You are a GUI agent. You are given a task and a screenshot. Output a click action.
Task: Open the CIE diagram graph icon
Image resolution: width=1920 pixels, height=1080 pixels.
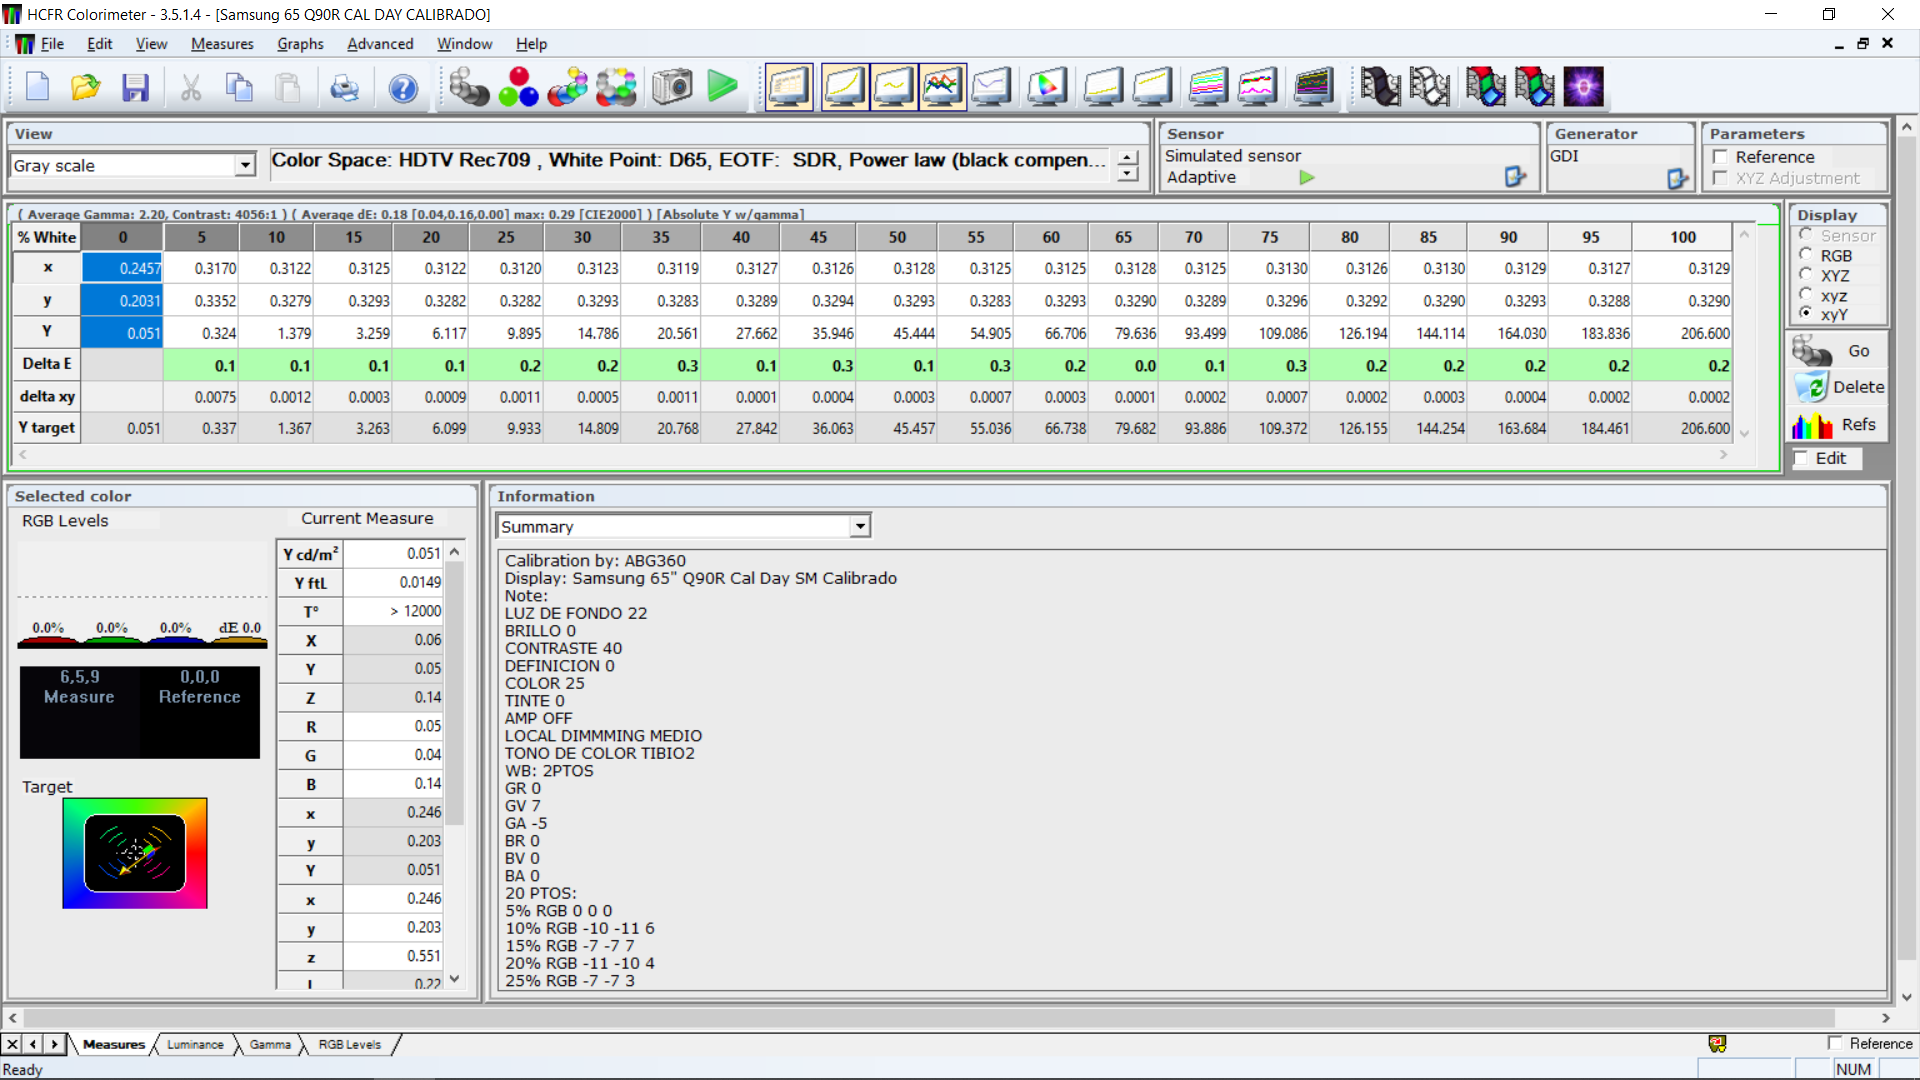[x=1047, y=88]
